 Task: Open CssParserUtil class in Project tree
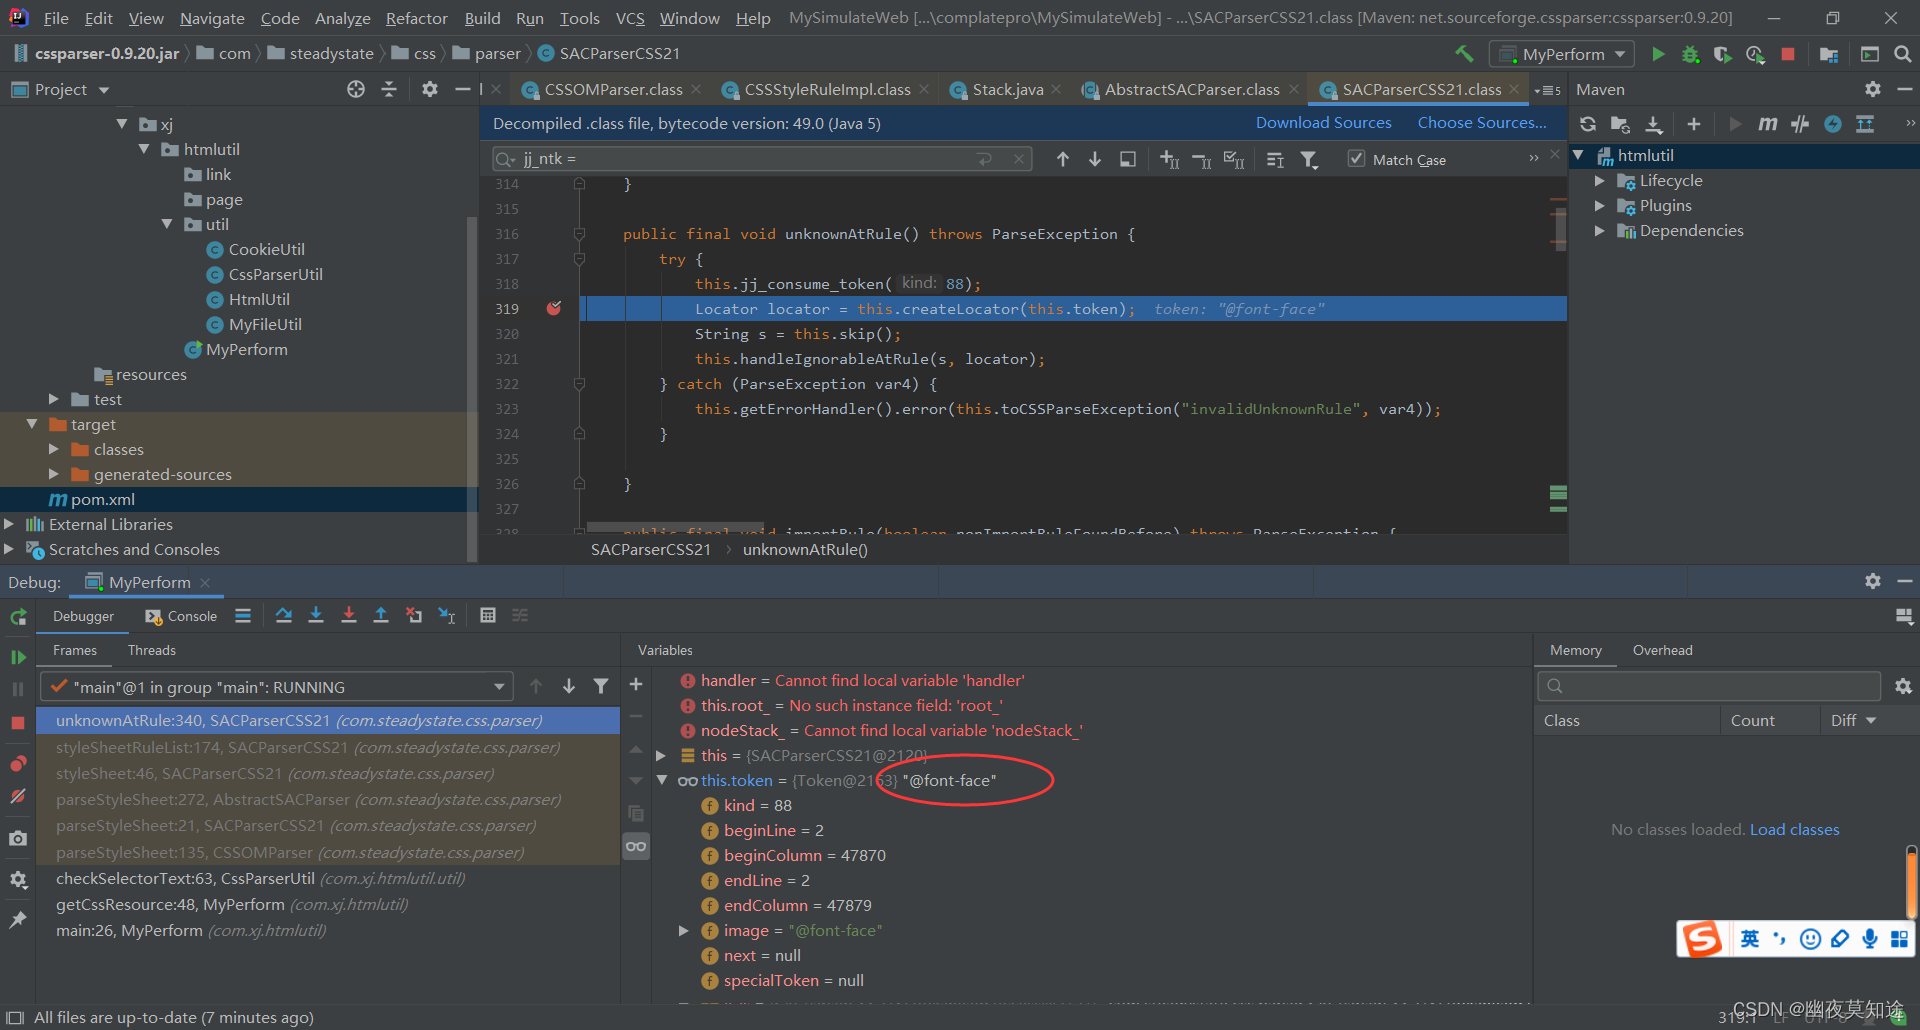(x=275, y=274)
